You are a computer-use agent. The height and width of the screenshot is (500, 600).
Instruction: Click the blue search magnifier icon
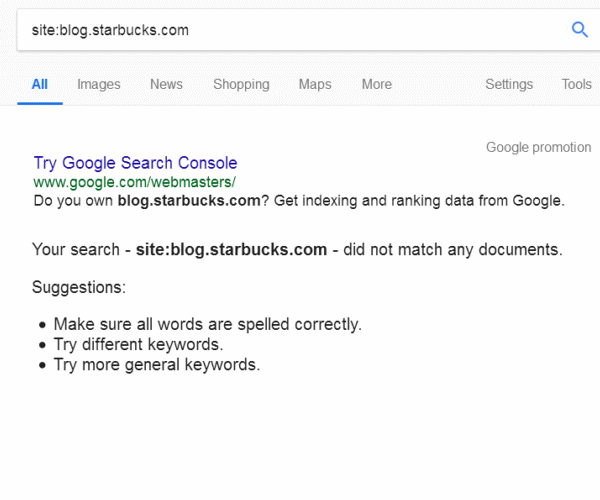tap(579, 30)
